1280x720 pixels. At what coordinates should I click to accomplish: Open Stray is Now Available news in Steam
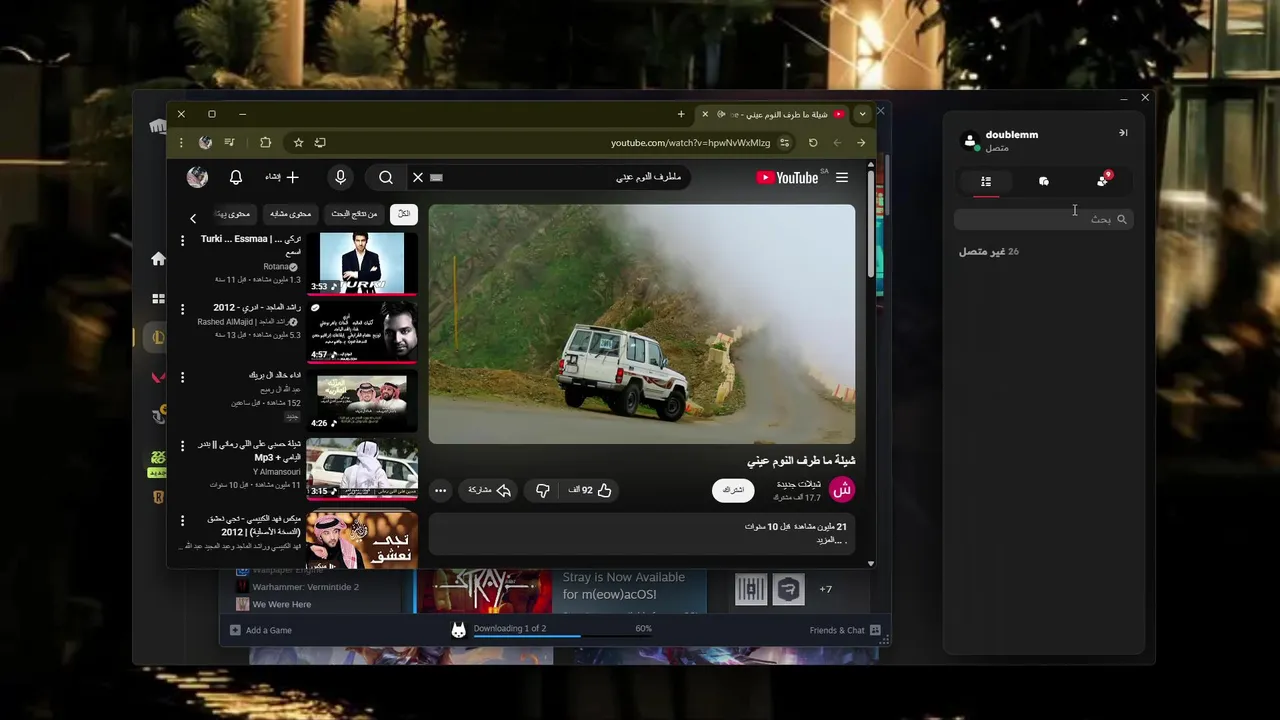[623, 585]
